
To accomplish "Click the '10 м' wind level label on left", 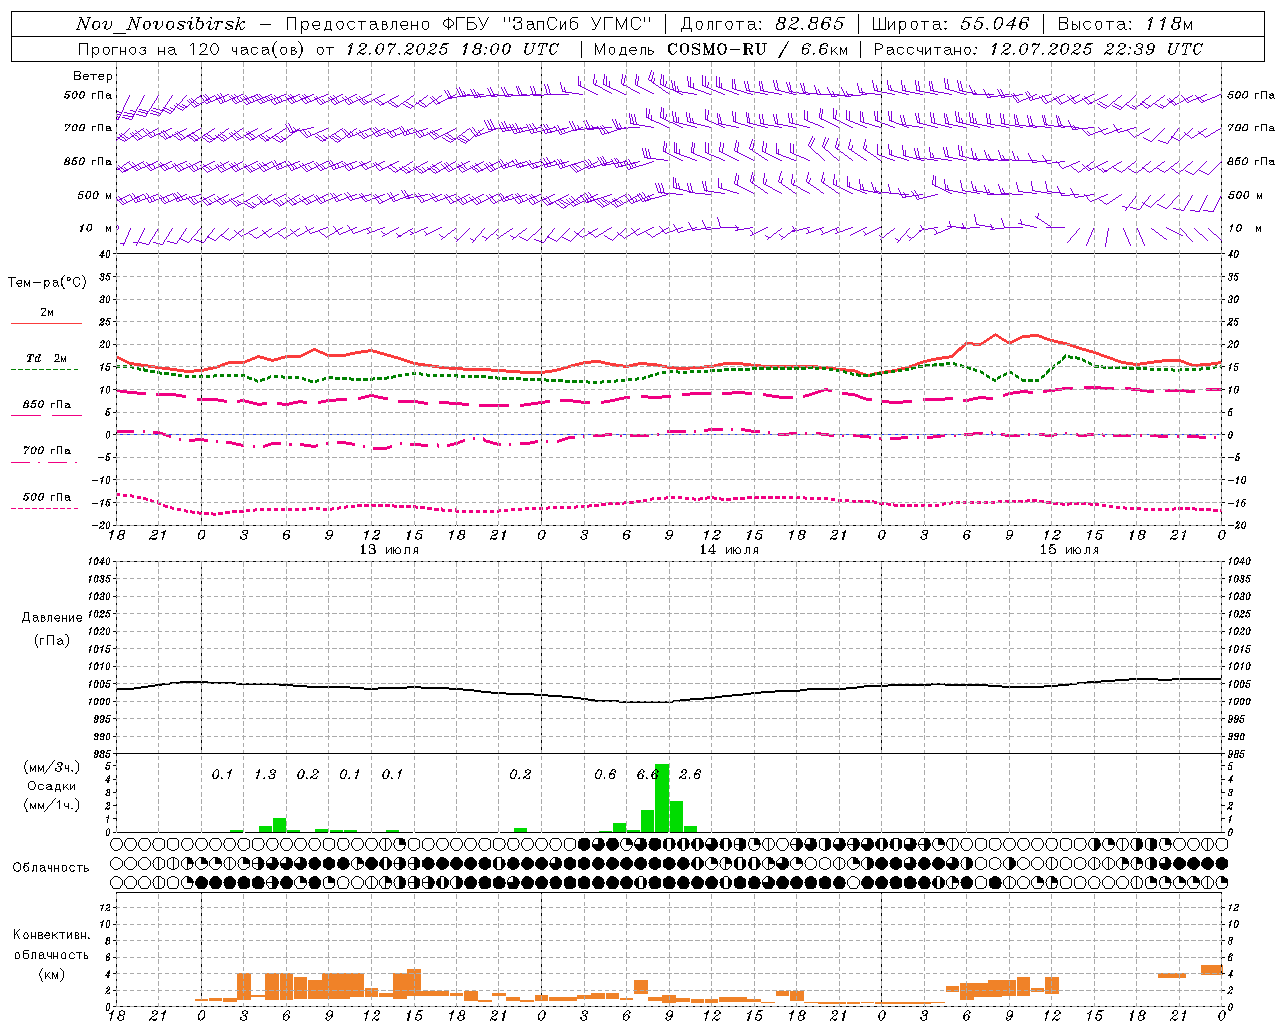I will (96, 228).
